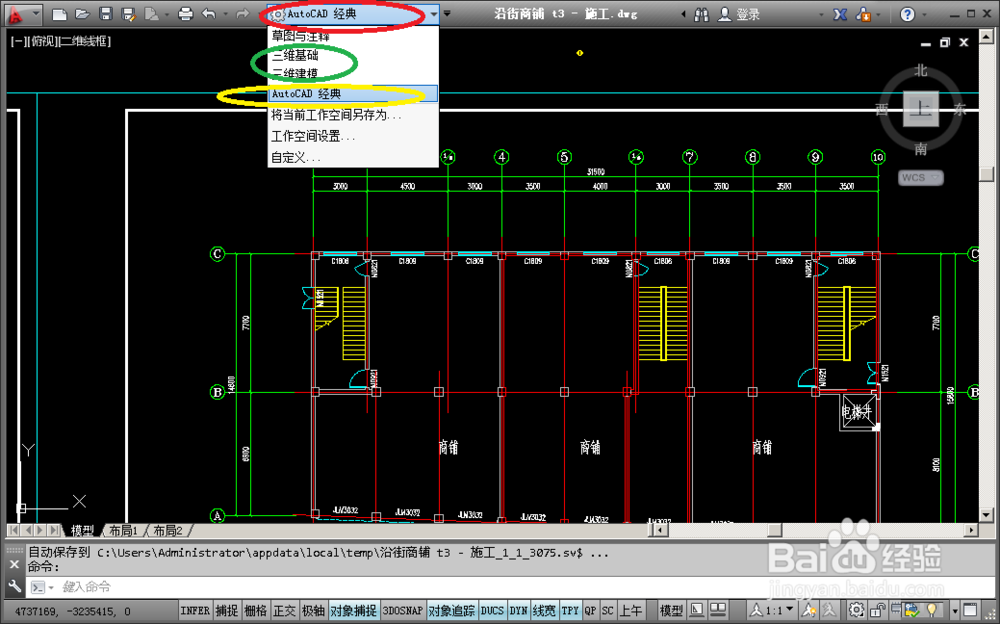Switch to the 布局1 layout tab
1000x624 pixels.
tap(123, 530)
